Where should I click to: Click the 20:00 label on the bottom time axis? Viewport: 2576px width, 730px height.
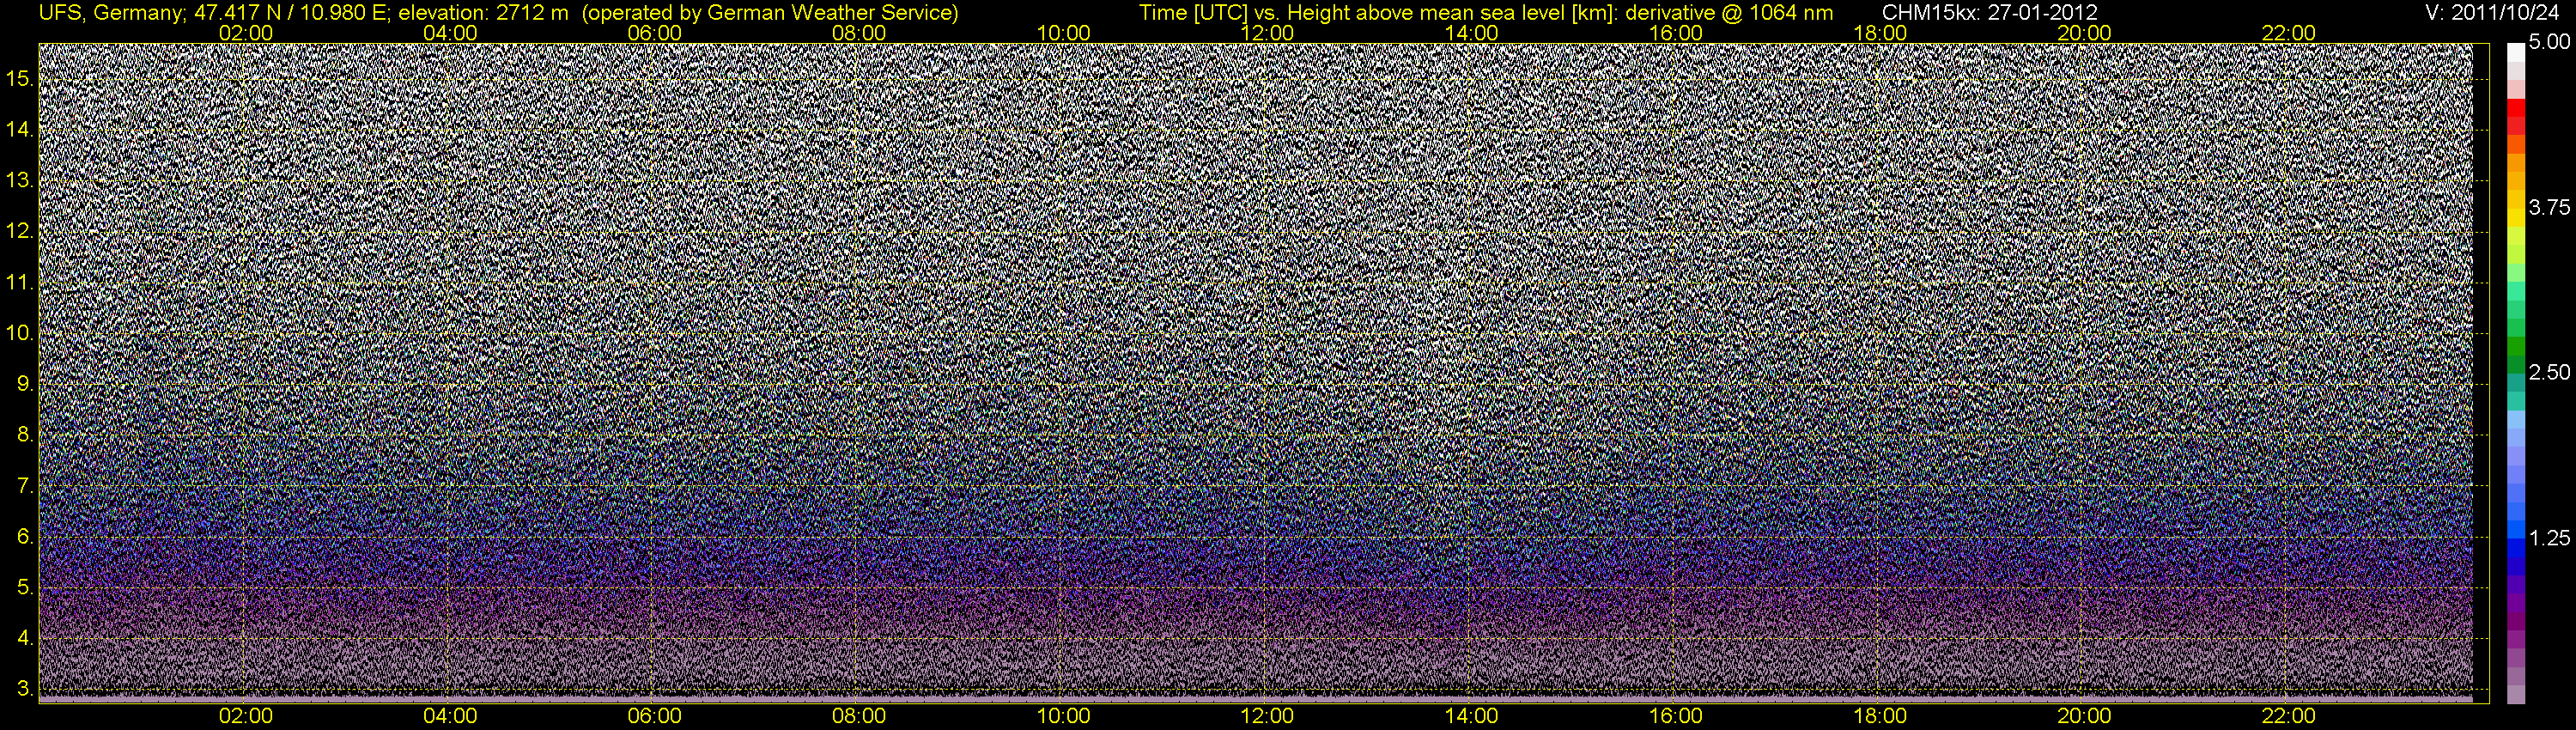tap(2084, 716)
